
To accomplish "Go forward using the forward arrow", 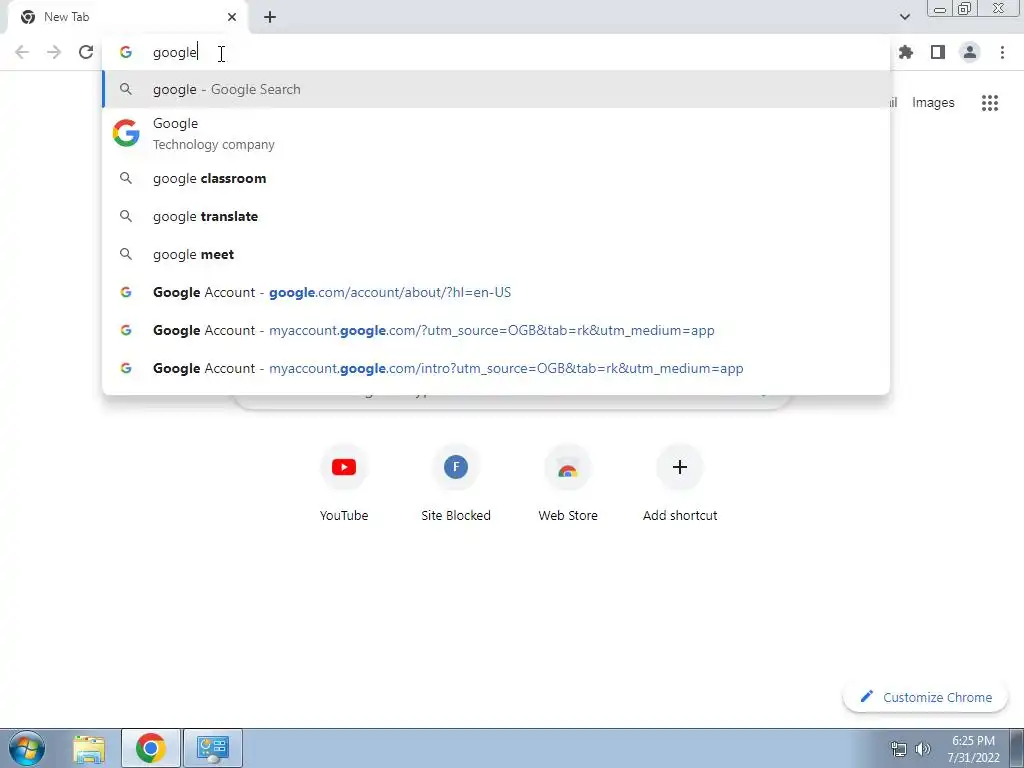I will pyautogui.click(x=54, y=52).
